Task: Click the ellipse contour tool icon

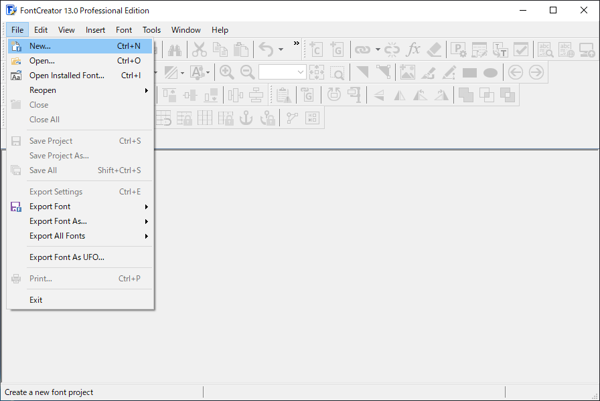Action: [491, 73]
